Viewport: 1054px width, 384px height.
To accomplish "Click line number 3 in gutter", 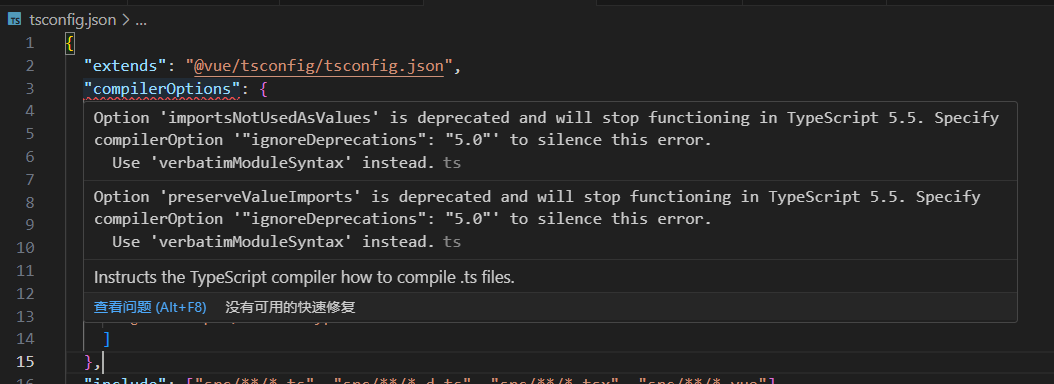I will click(x=30, y=89).
